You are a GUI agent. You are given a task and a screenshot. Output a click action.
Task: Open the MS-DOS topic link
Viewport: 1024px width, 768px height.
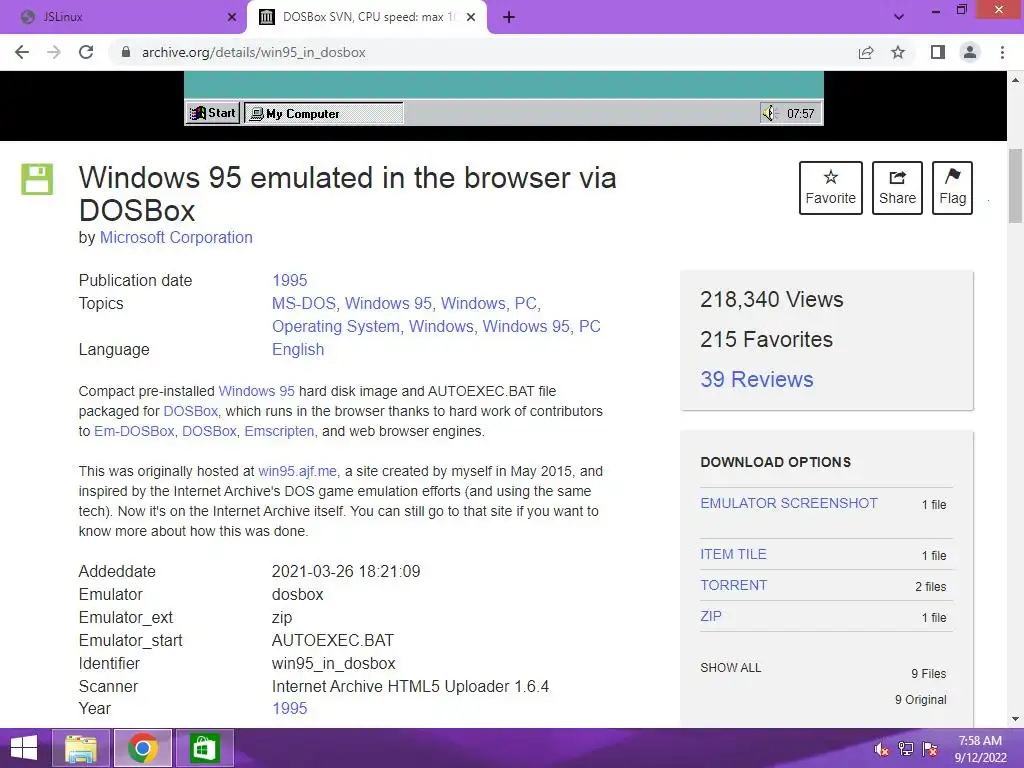(304, 304)
